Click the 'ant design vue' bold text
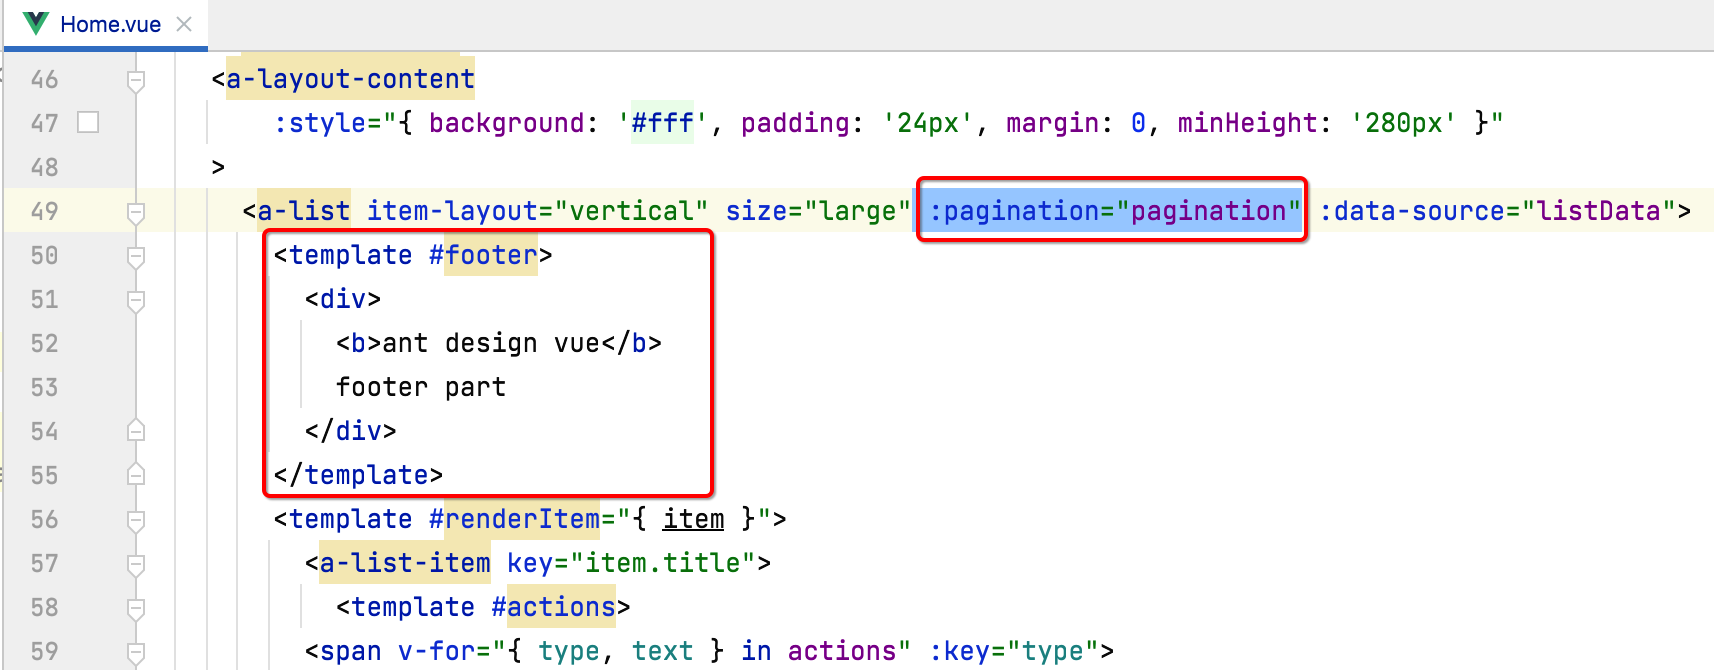 (x=491, y=343)
